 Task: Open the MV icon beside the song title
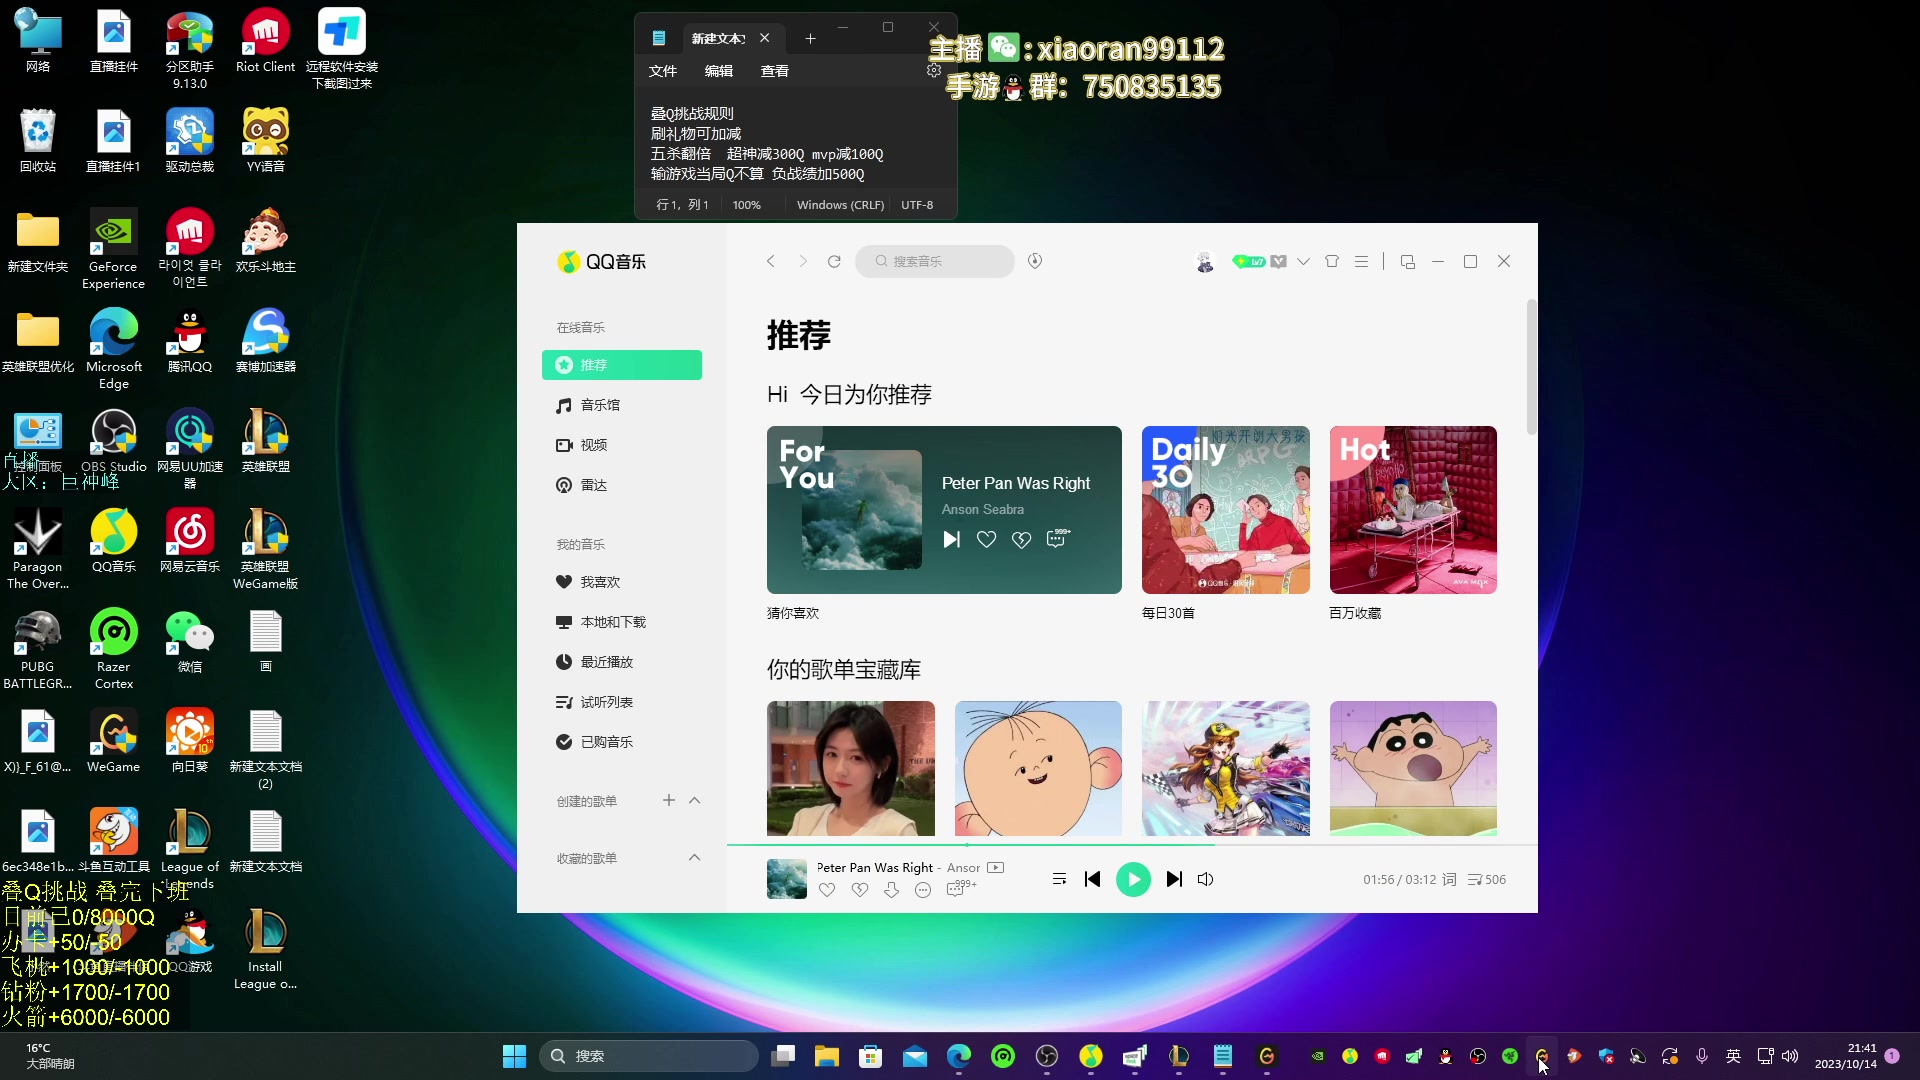(995, 867)
